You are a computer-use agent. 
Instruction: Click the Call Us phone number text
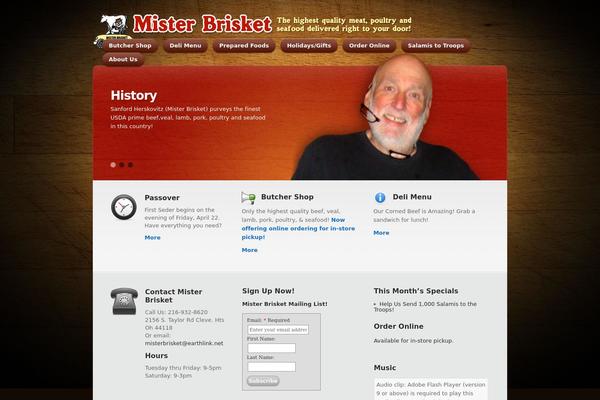pyautogui.click(x=176, y=312)
